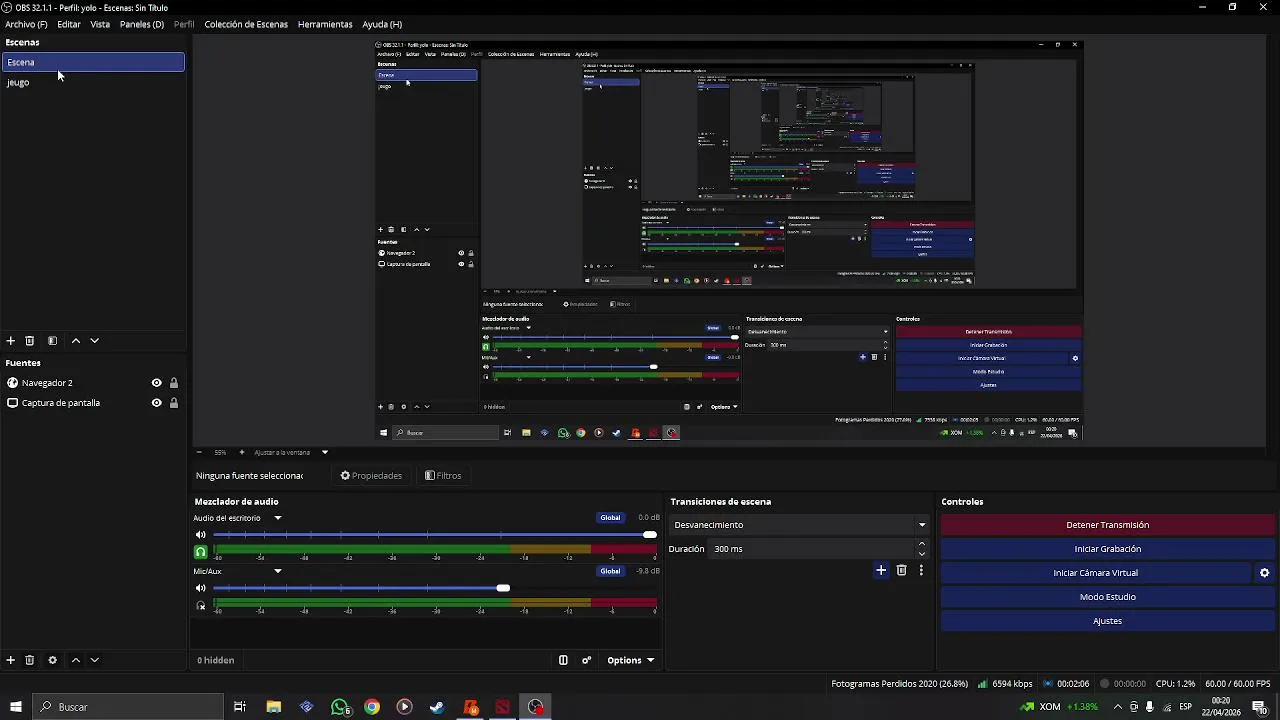Open source Filtros button
1280x720 pixels.
coord(443,476)
